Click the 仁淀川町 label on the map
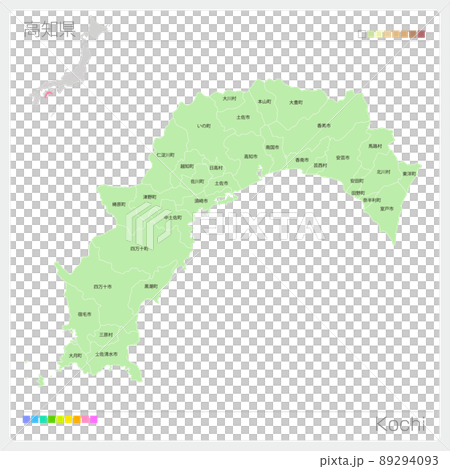This screenshot has width=450, height=469. [x=166, y=155]
